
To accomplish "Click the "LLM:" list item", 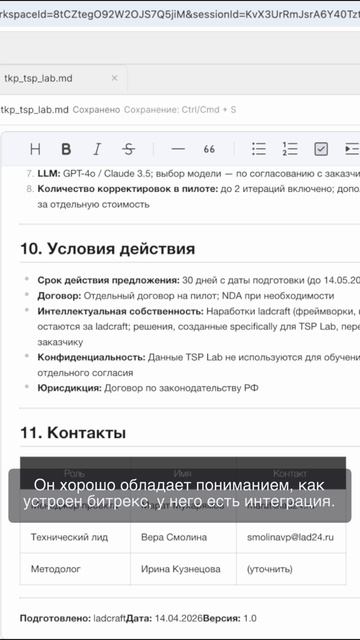I will 199,173.
